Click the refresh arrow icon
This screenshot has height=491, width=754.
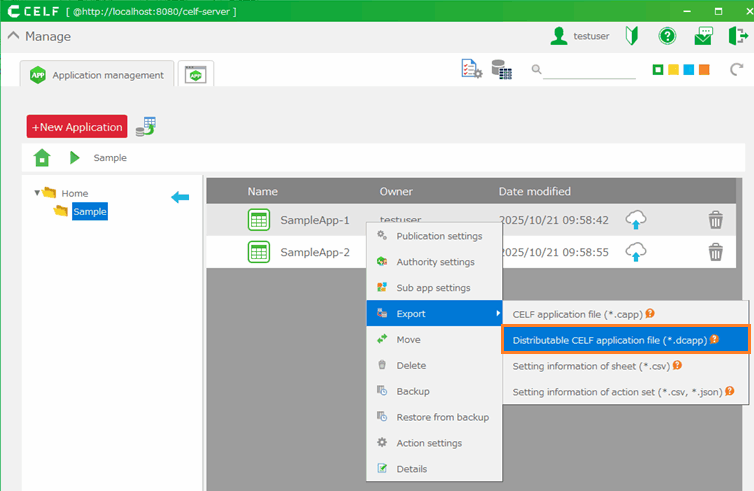click(736, 70)
